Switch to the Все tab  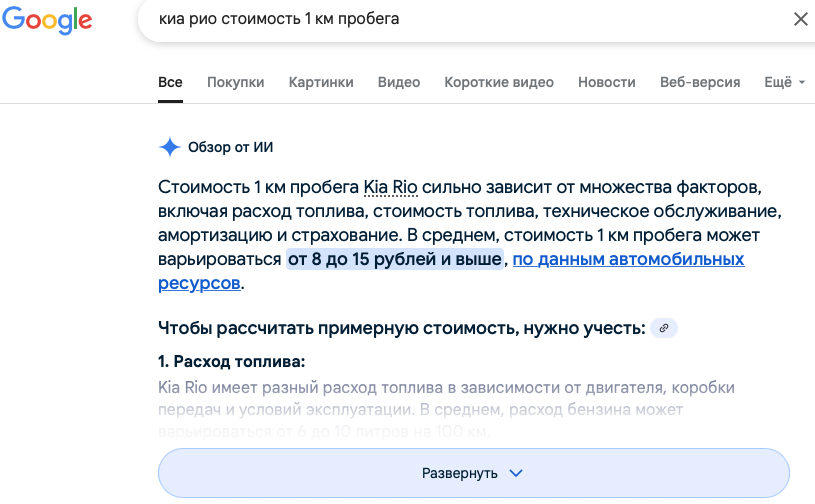coord(170,82)
